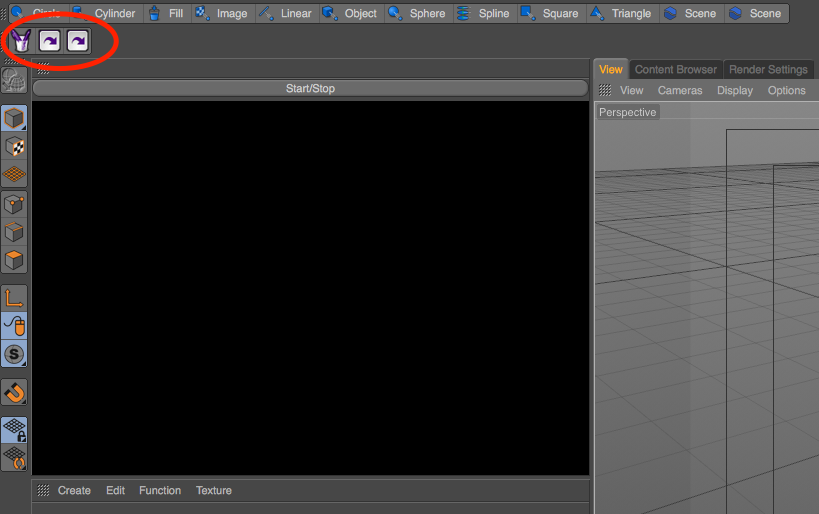Open the Create menu in material manager
Viewport: 819px width, 514px height.
pos(74,490)
